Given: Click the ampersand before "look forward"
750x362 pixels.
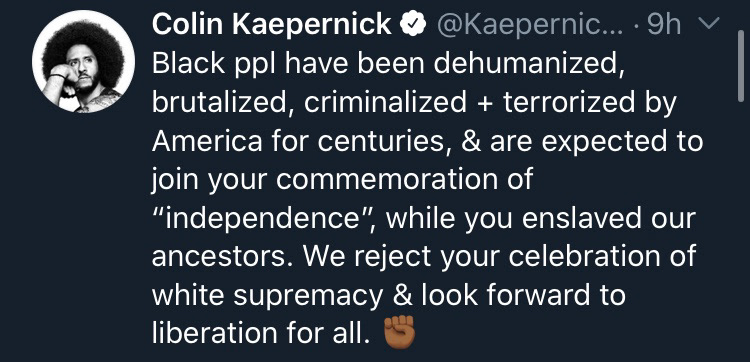Looking at the screenshot, I should [402, 295].
